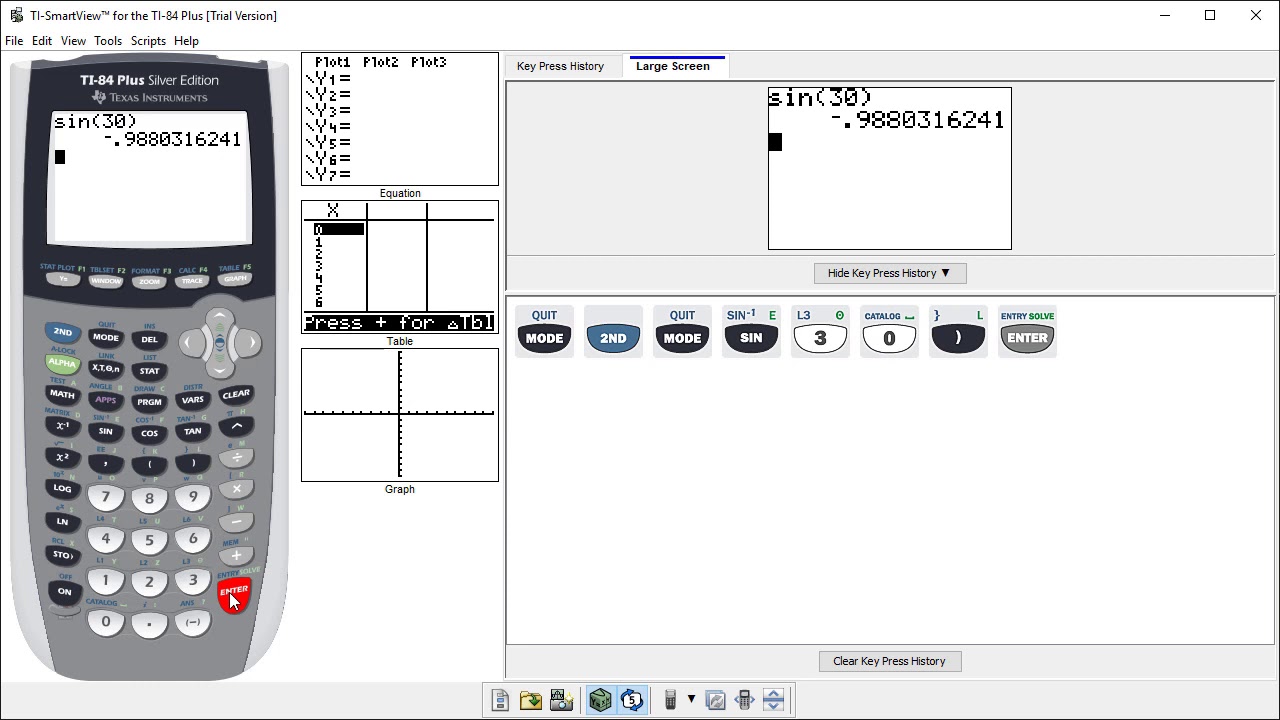
Task: Toggle the View3 cube icon
Action: pyautogui.click(x=600, y=700)
